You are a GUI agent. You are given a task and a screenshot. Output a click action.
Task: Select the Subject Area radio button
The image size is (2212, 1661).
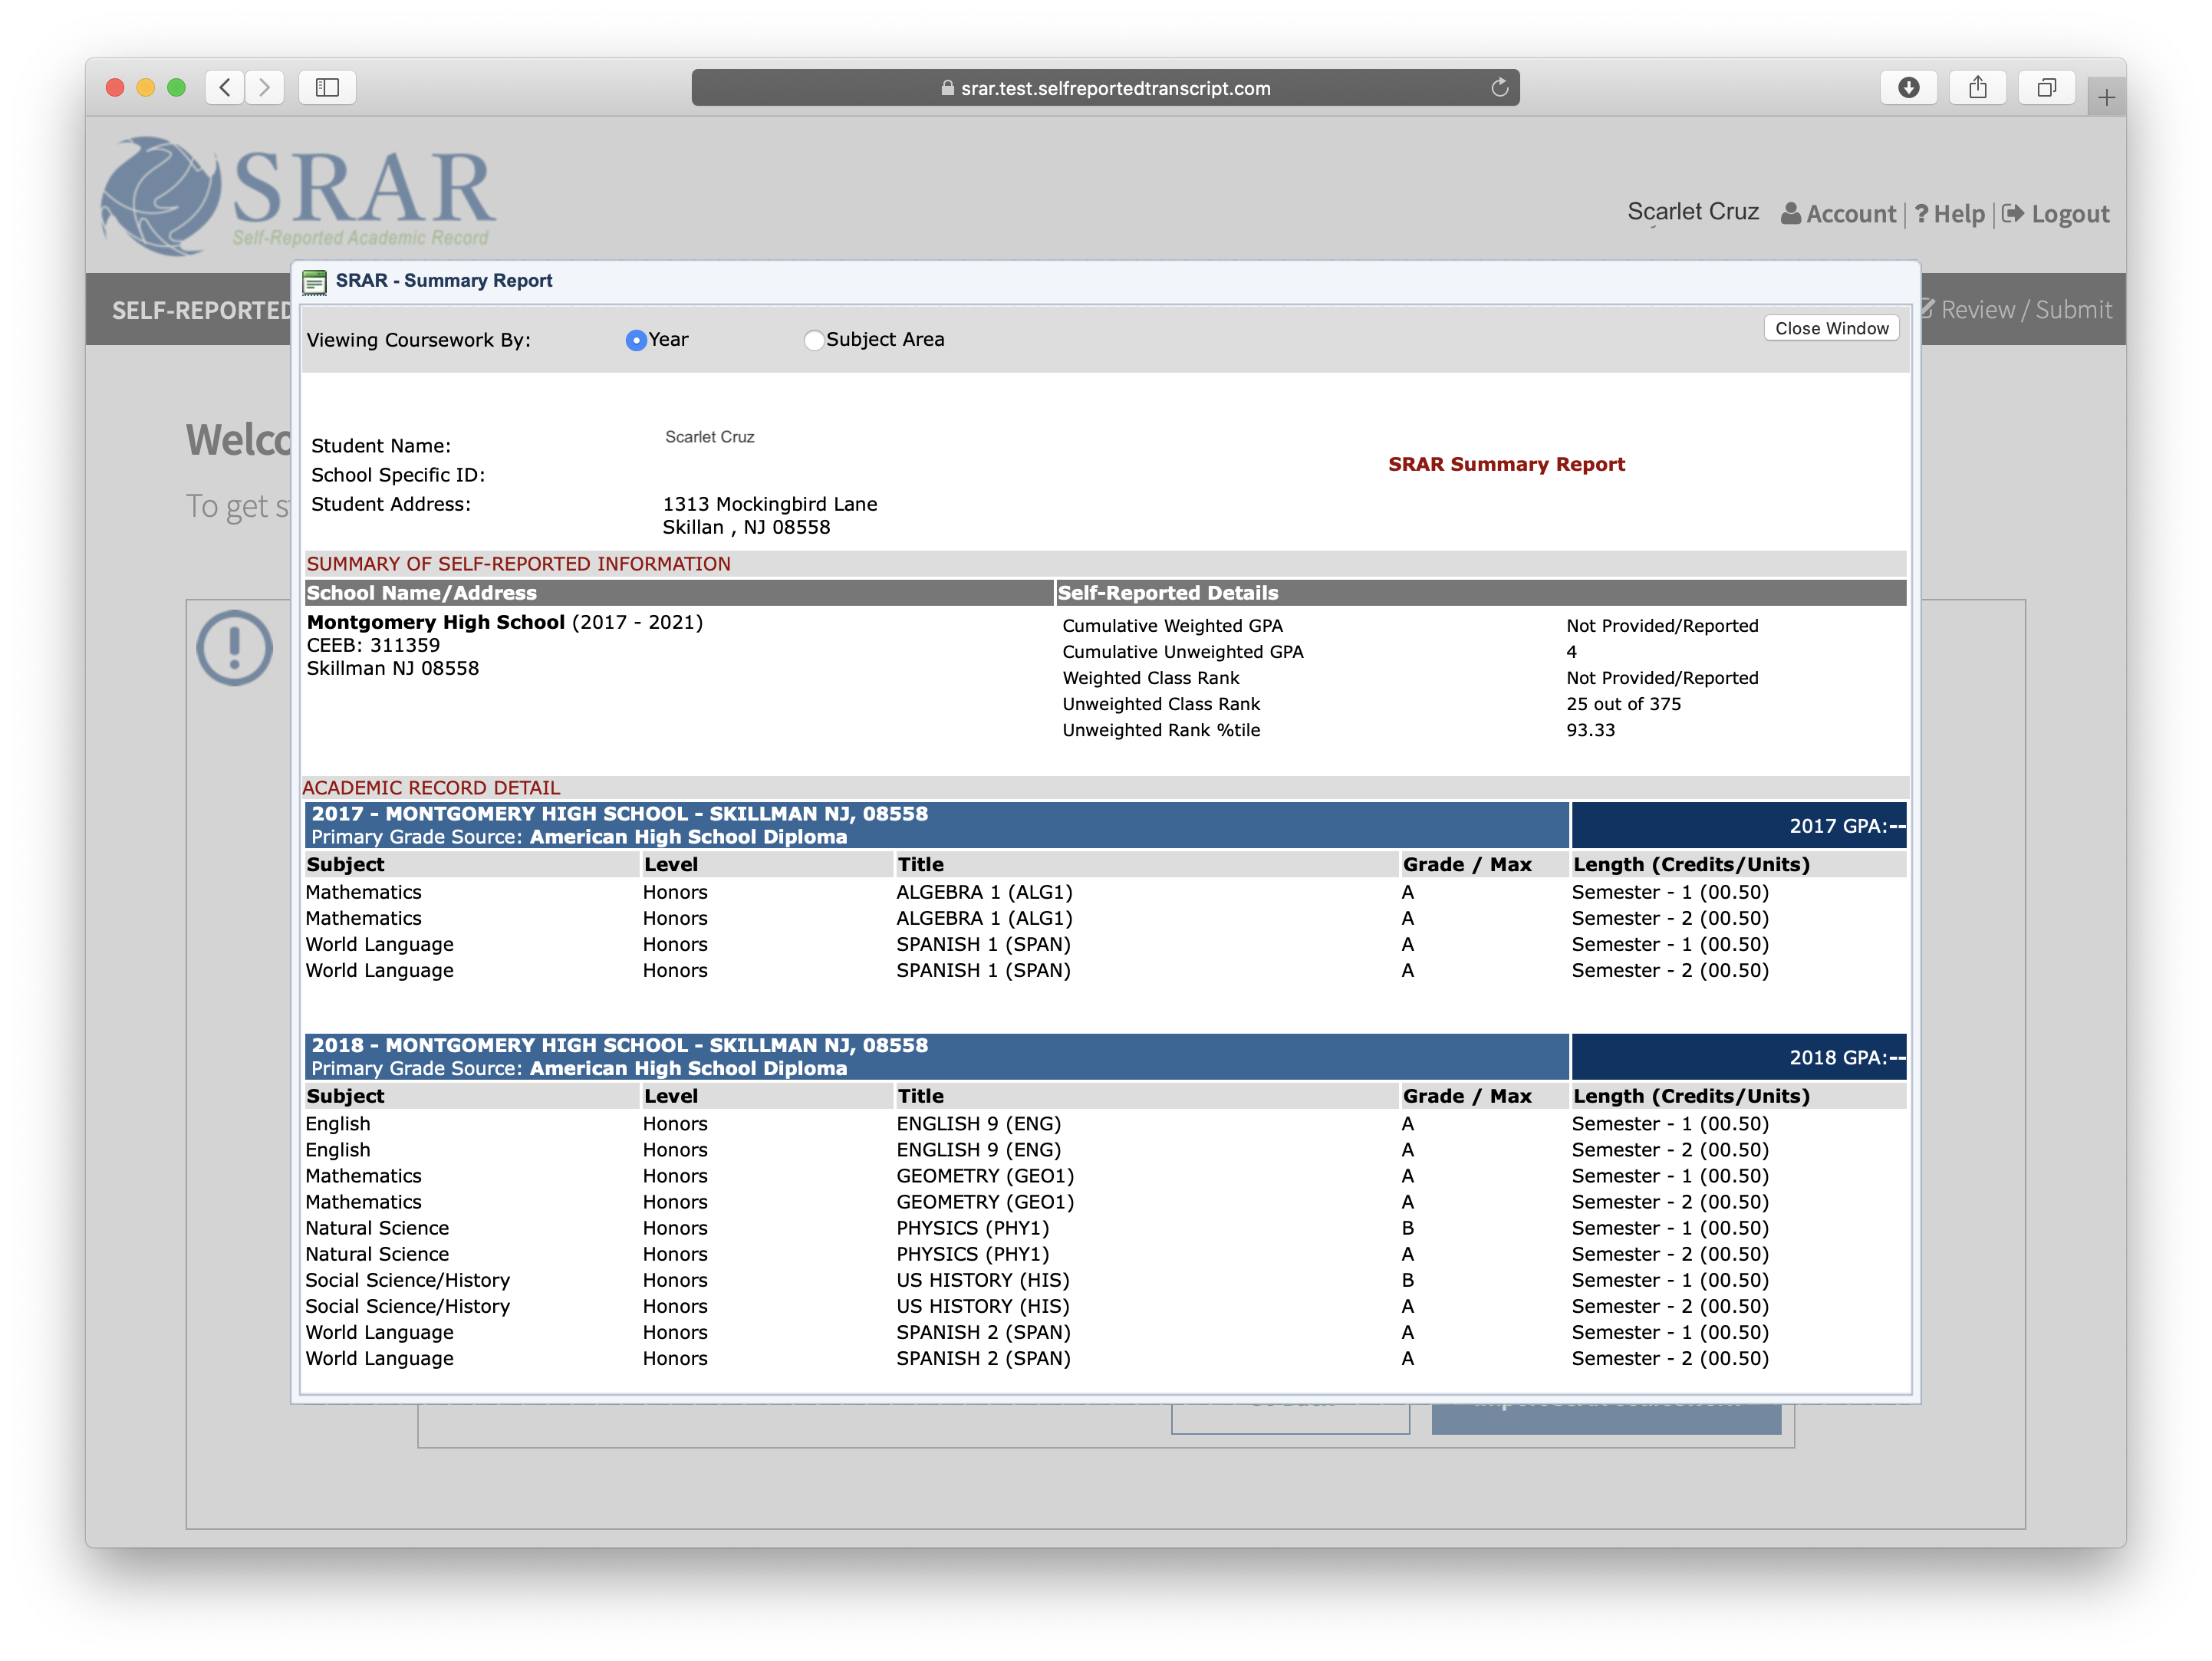[814, 340]
